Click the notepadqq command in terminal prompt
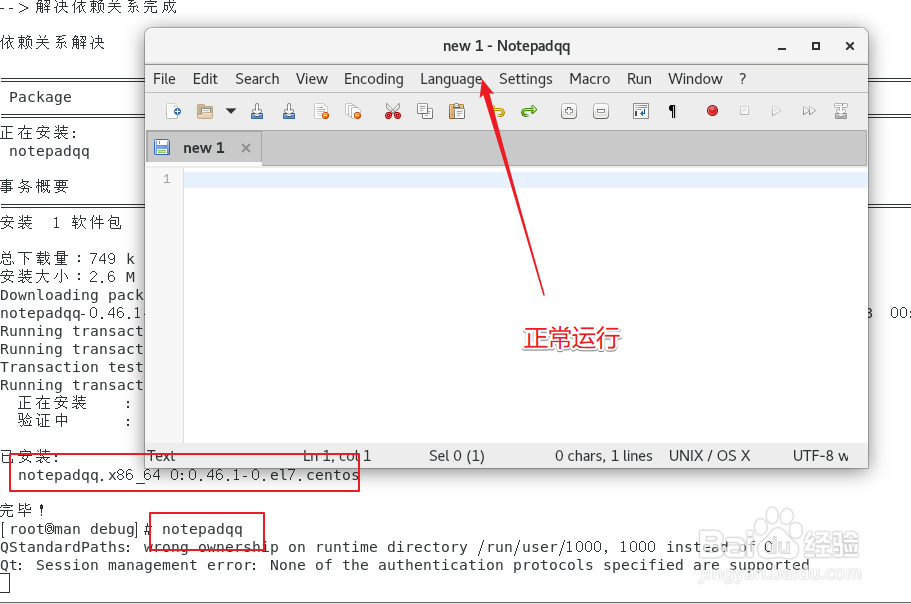Image resolution: width=911 pixels, height=604 pixels. coord(202,529)
